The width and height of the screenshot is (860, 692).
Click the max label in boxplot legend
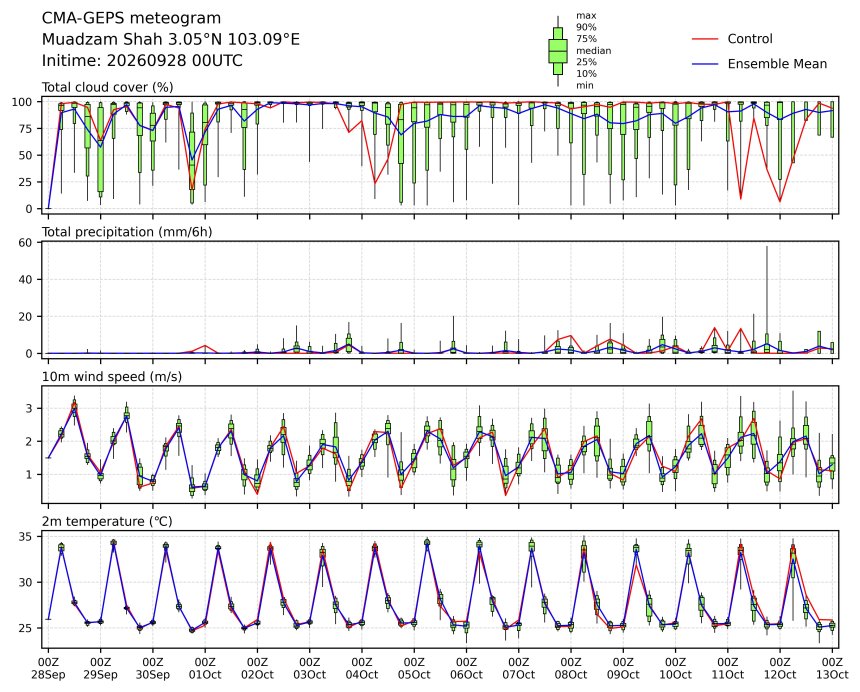click(x=586, y=16)
